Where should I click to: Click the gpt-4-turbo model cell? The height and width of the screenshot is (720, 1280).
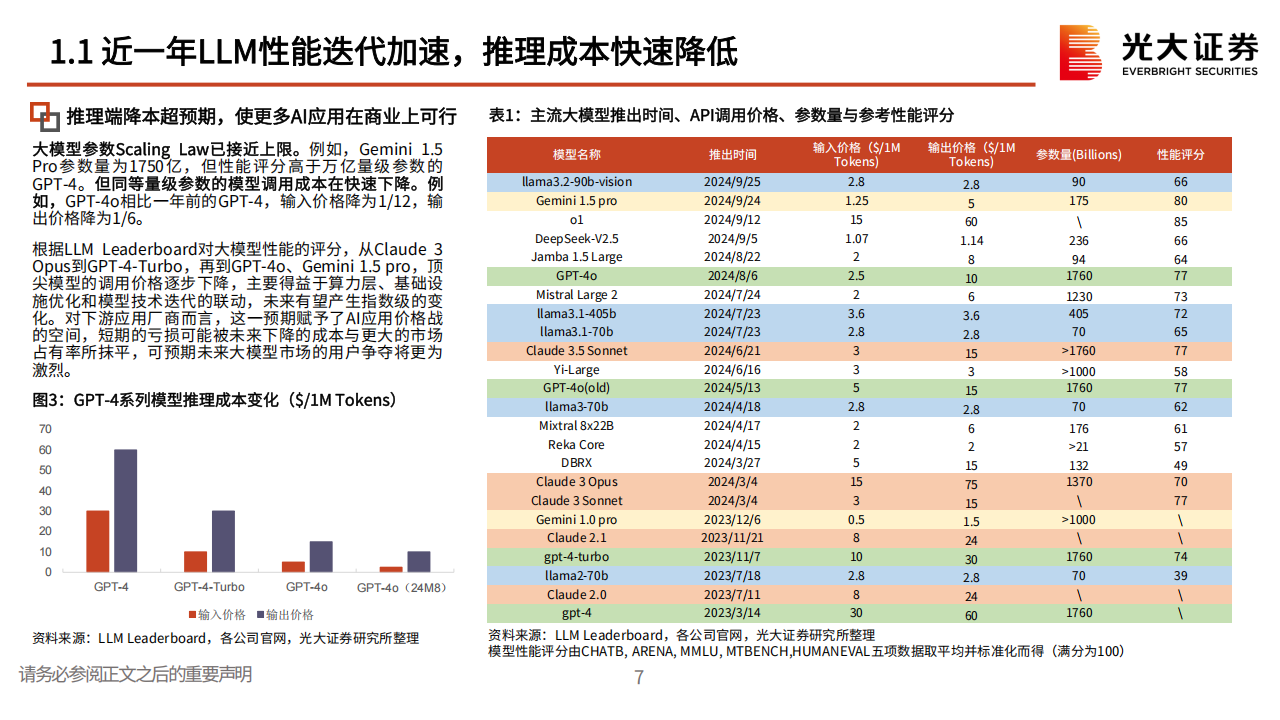[577, 557]
